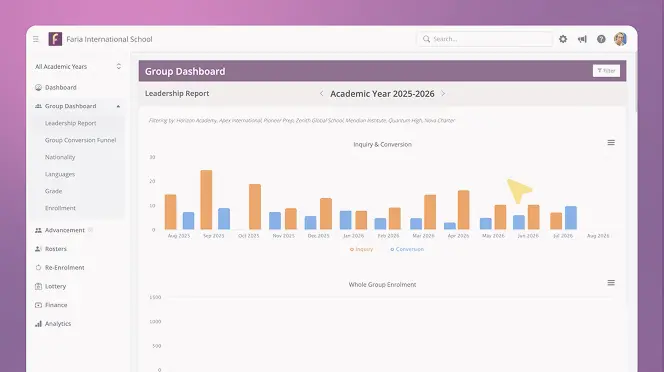664x372 pixels.
Task: Click the magnifier icon in search box
Action: (x=426, y=39)
